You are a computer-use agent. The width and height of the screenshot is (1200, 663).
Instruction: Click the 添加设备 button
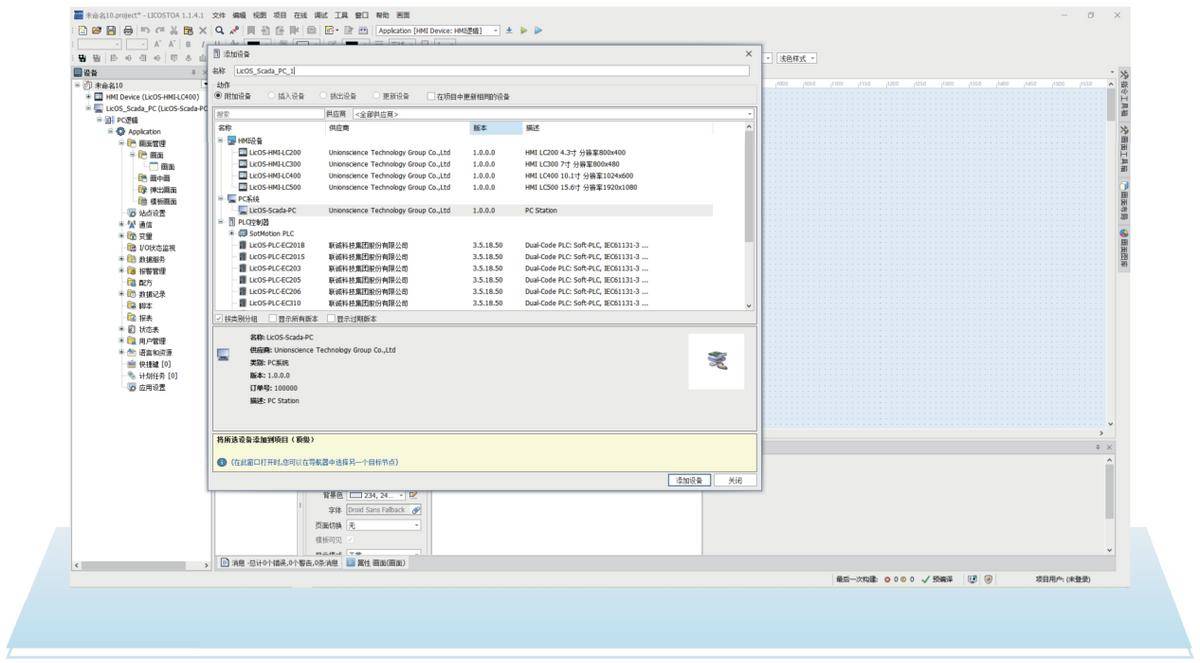(689, 481)
